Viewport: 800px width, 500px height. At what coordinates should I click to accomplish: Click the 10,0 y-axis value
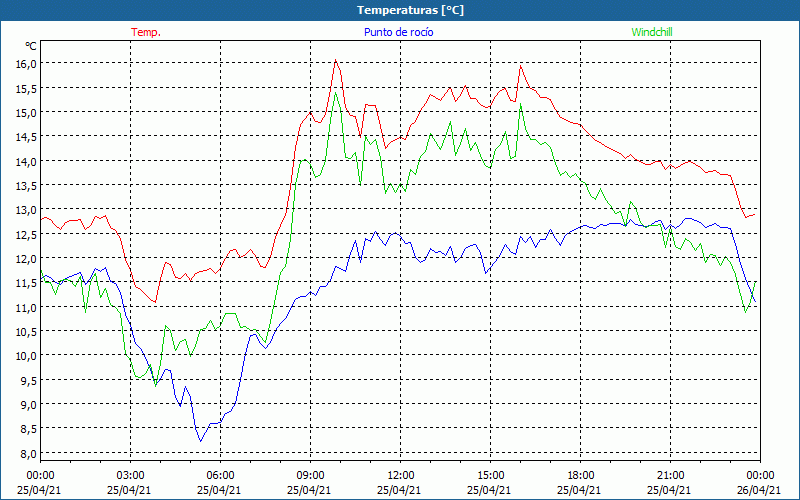click(26, 355)
